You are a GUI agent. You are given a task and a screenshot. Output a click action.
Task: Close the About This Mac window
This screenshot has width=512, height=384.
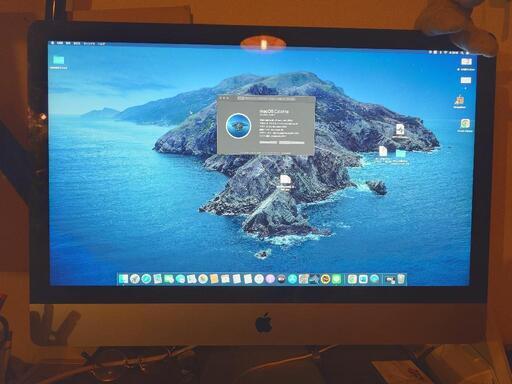click(x=220, y=98)
